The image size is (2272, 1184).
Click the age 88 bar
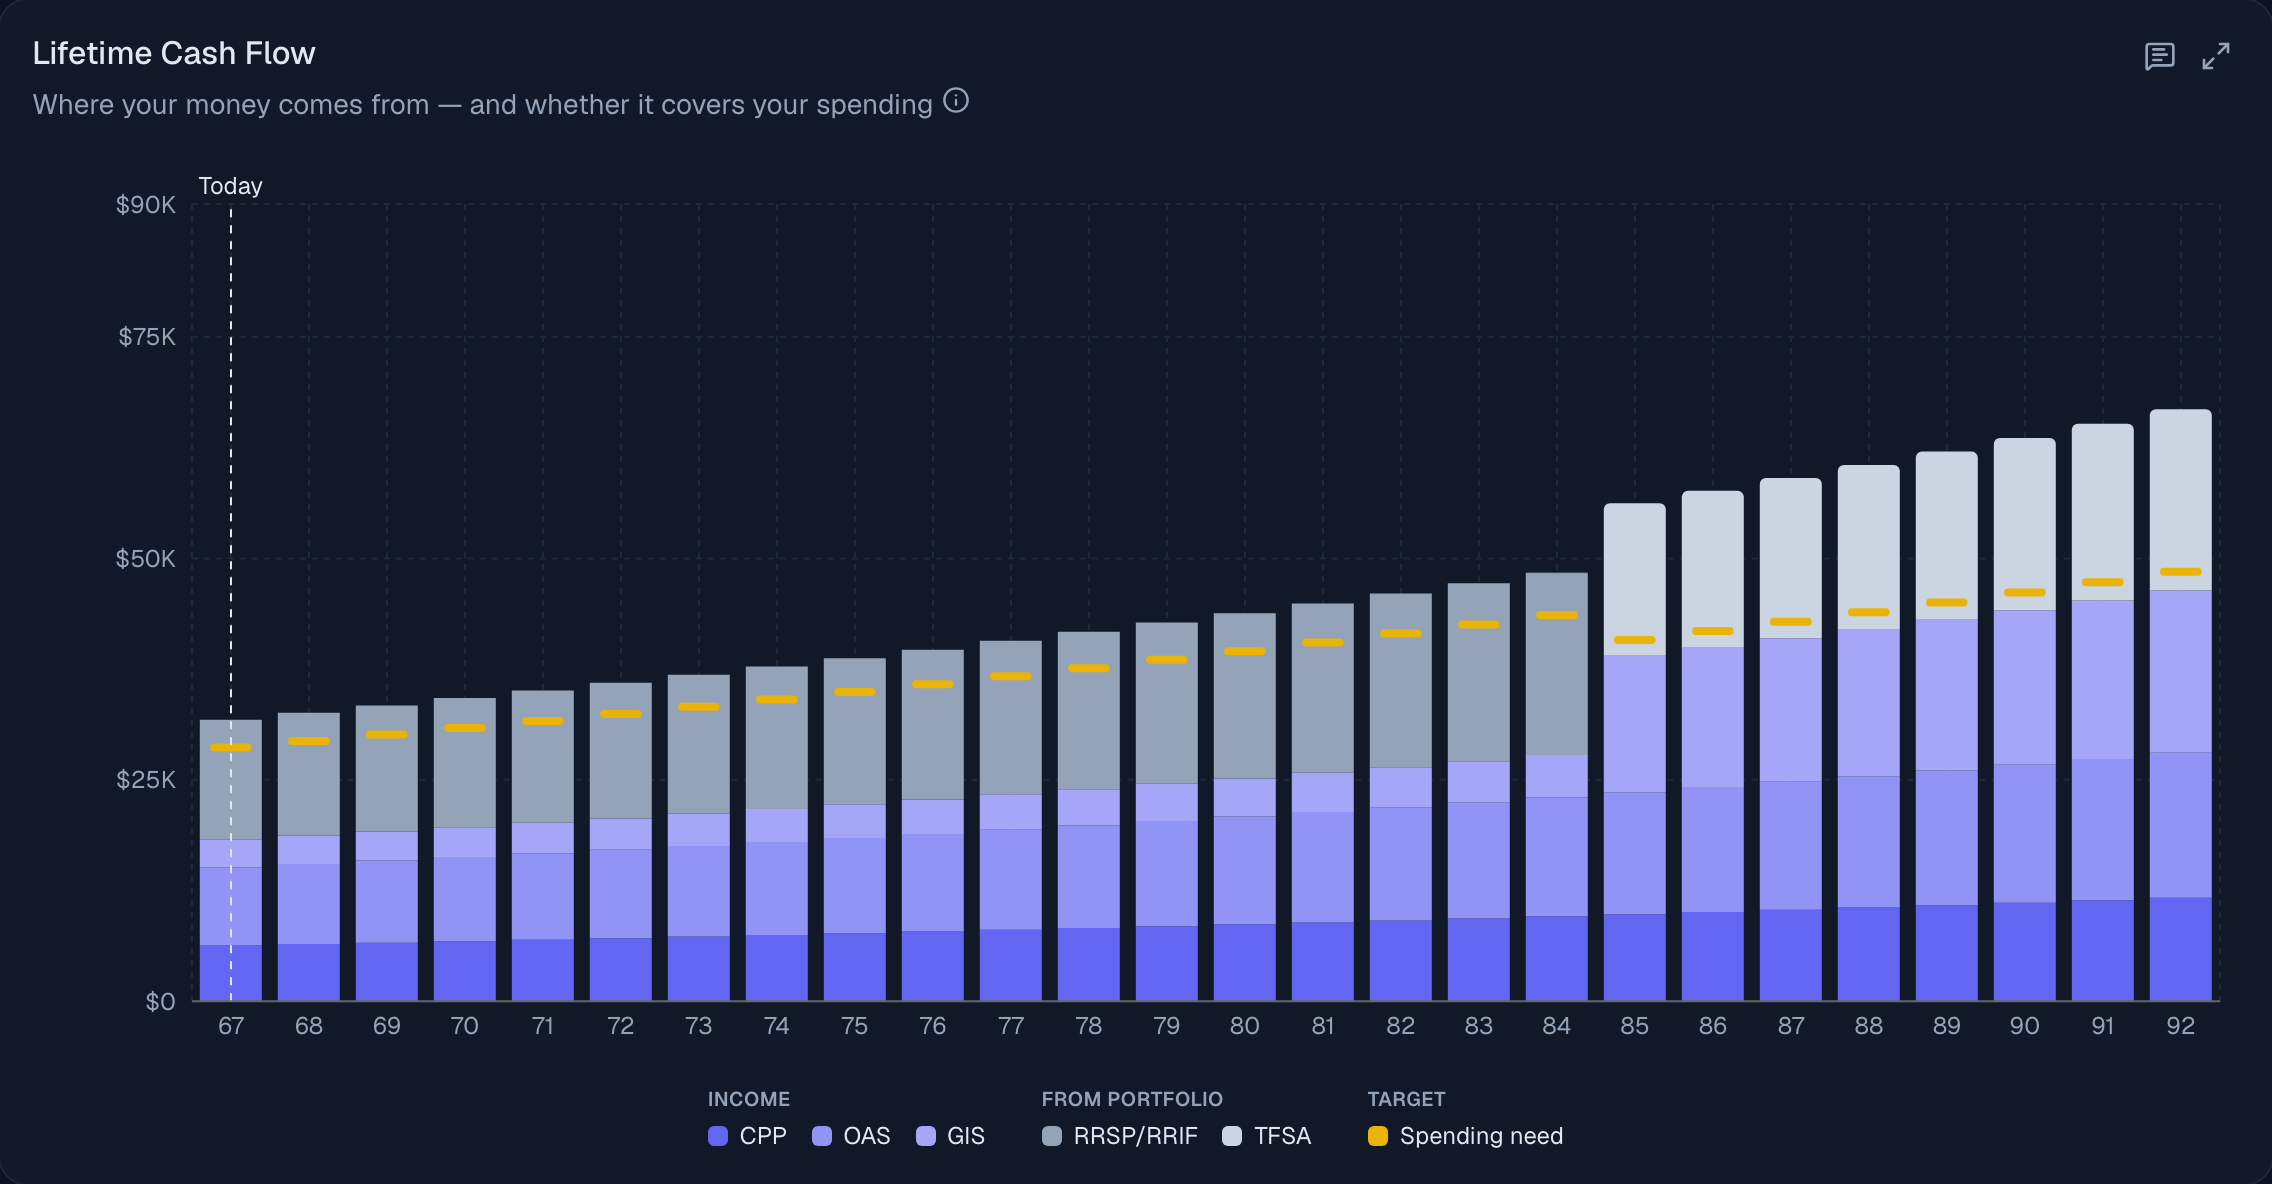point(1869,733)
